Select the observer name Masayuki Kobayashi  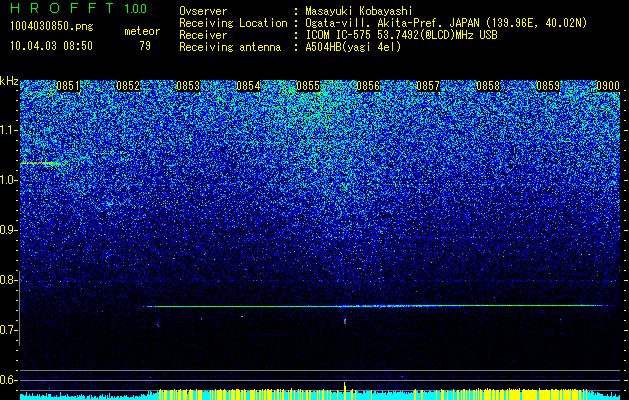click(359, 11)
